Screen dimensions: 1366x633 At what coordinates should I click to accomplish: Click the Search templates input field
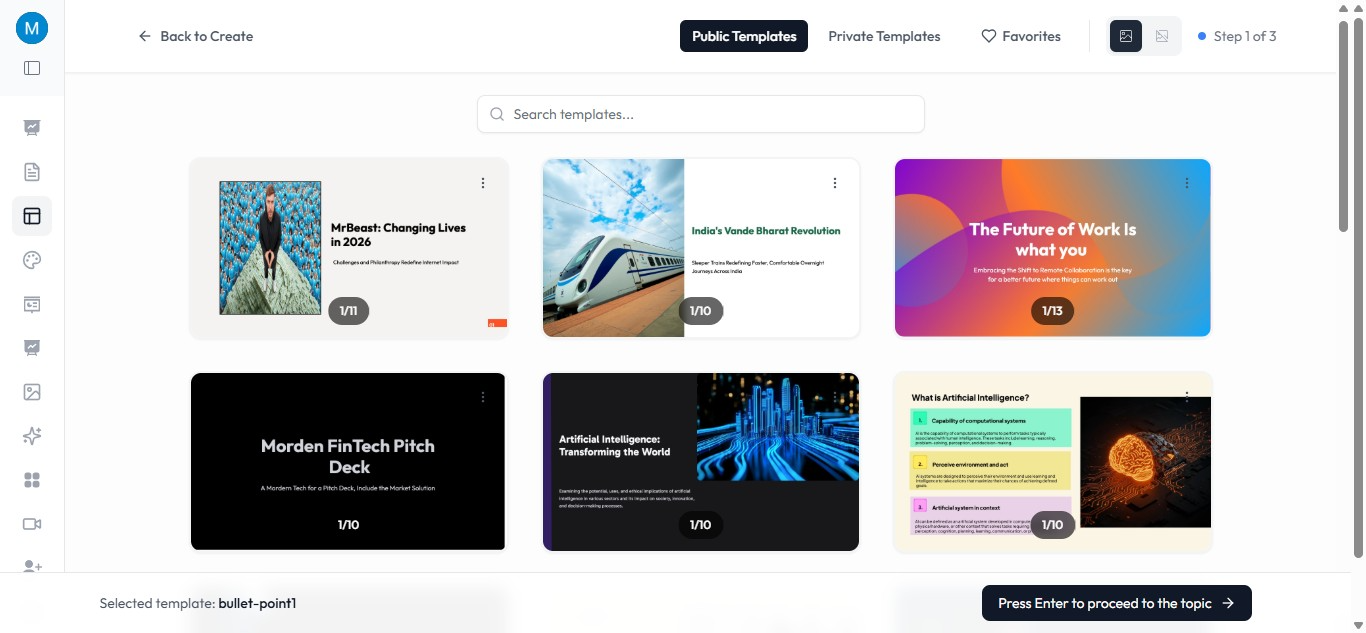point(701,114)
